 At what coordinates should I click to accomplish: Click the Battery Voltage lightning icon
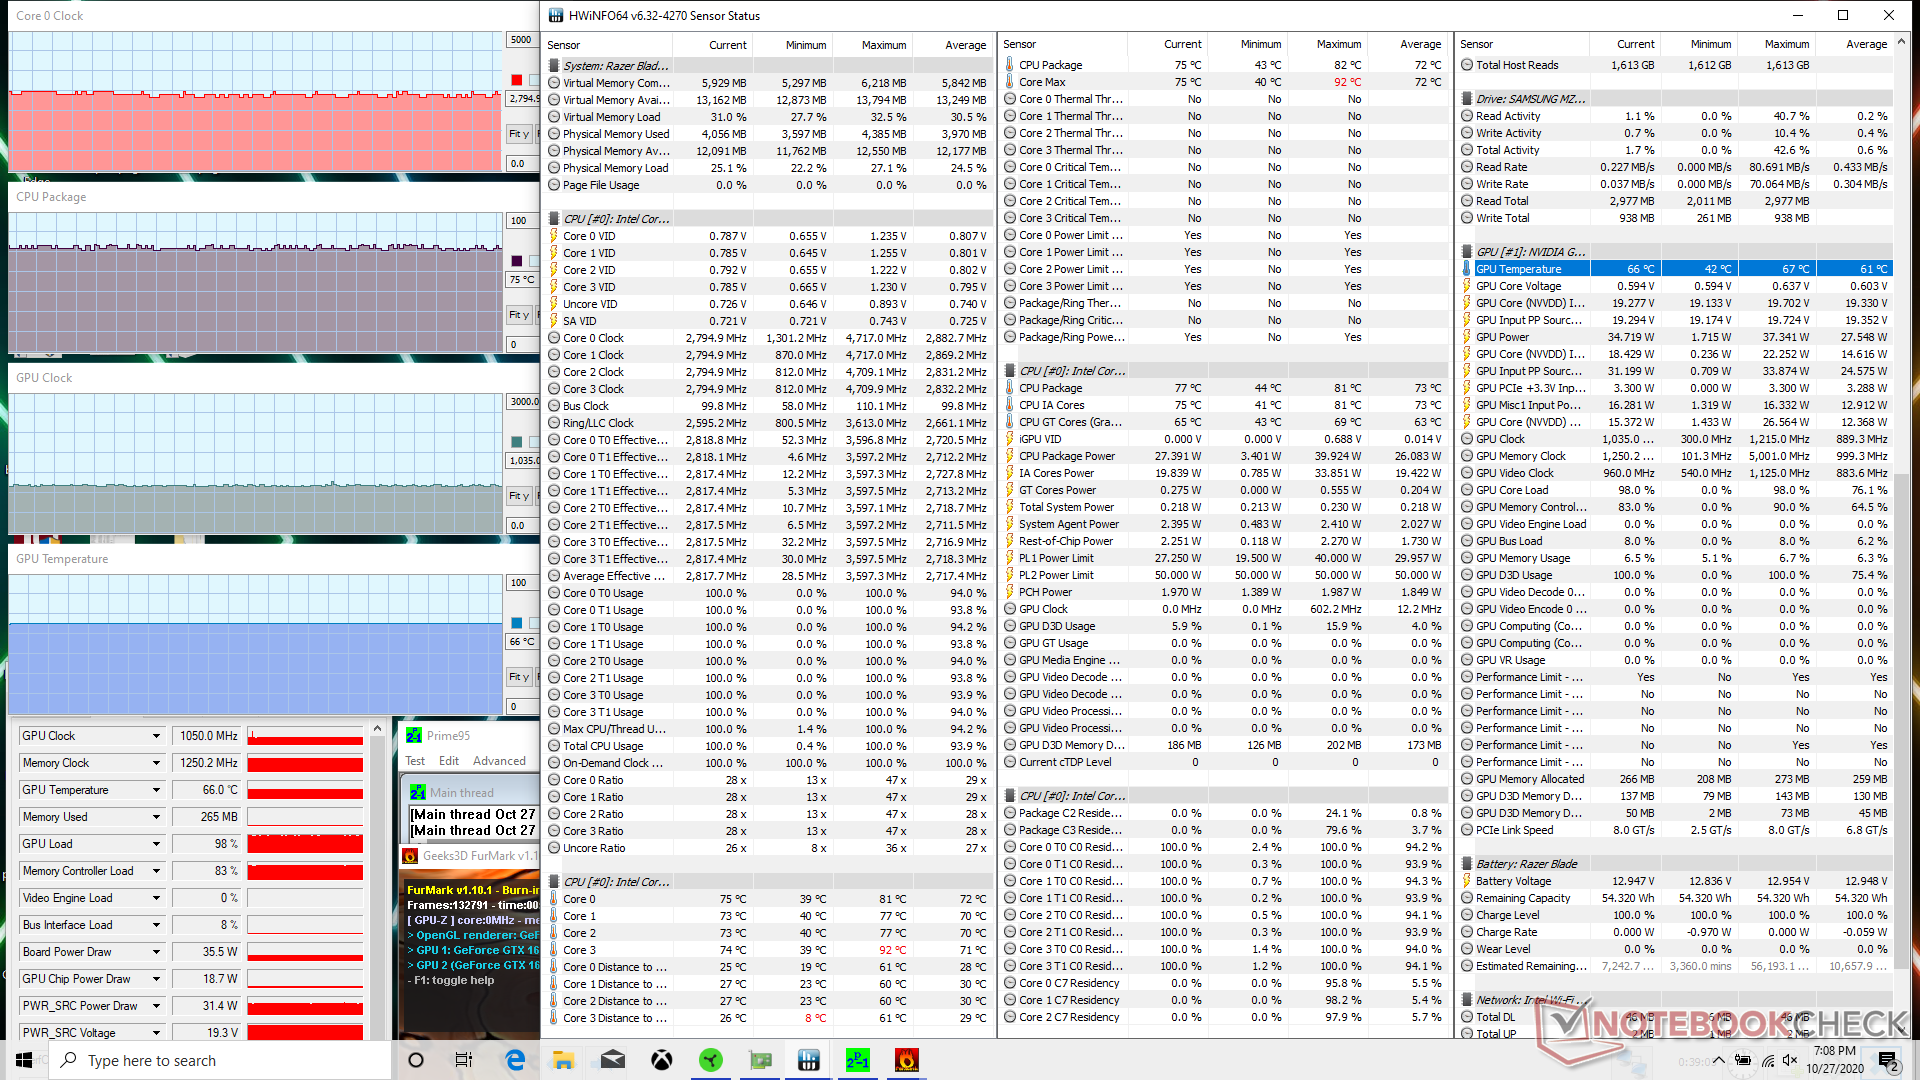click(1467, 881)
